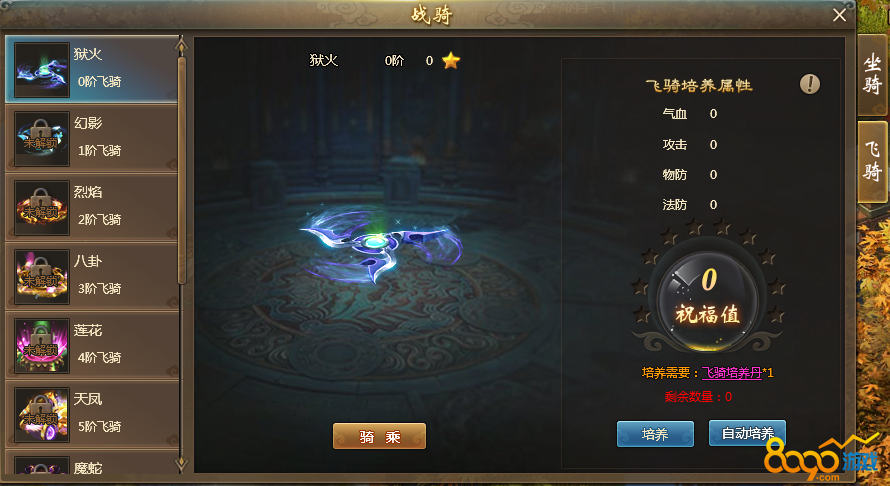This screenshot has width=890, height=486.
Task: Click the mount list scroll up arrow
Action: (182, 45)
